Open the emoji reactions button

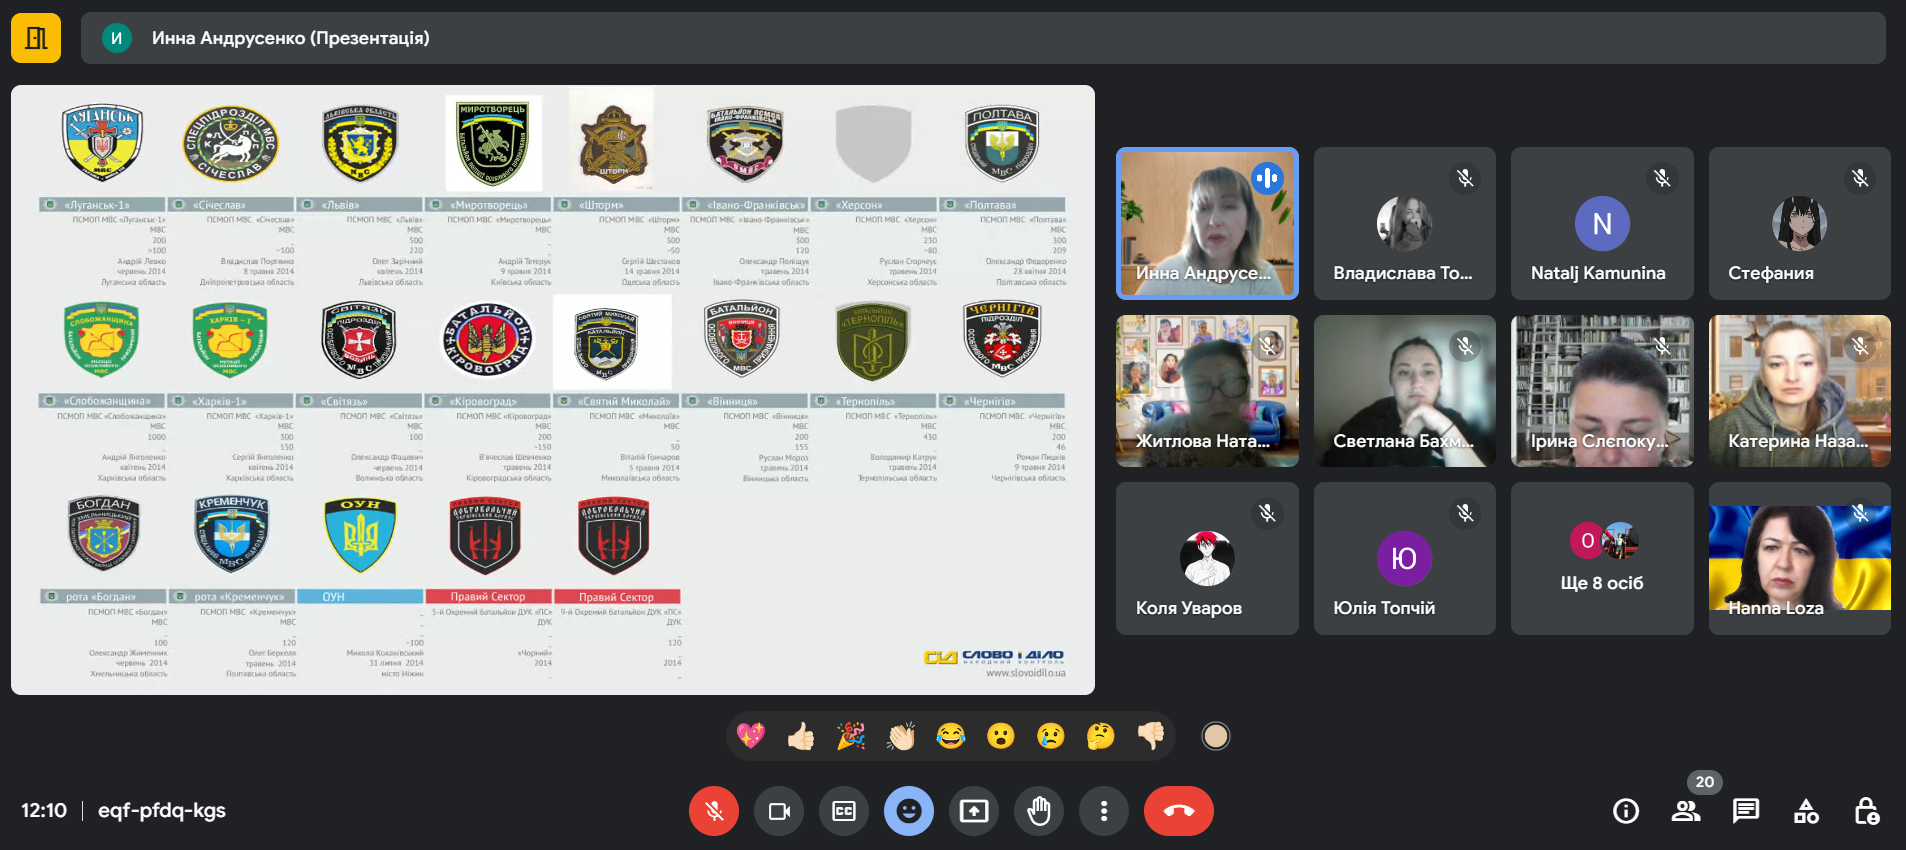tap(909, 811)
